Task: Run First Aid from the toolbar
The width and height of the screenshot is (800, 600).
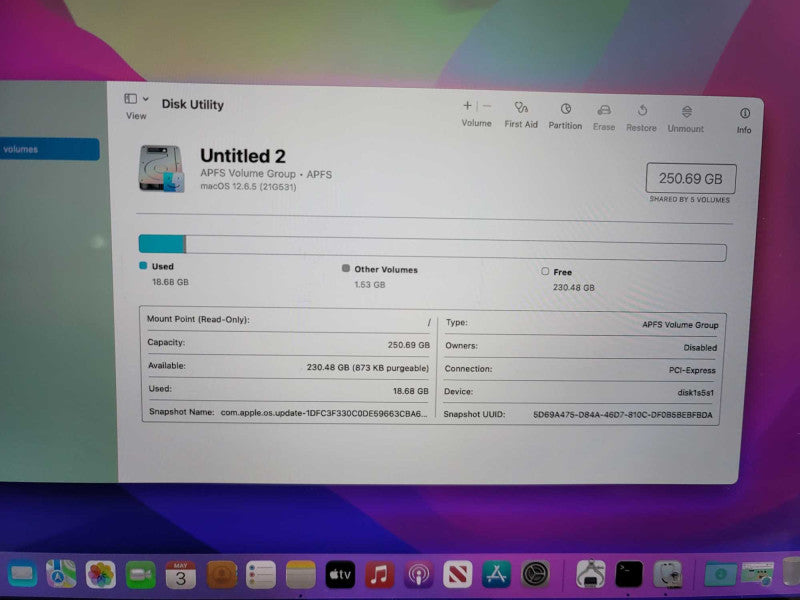Action: point(521,108)
